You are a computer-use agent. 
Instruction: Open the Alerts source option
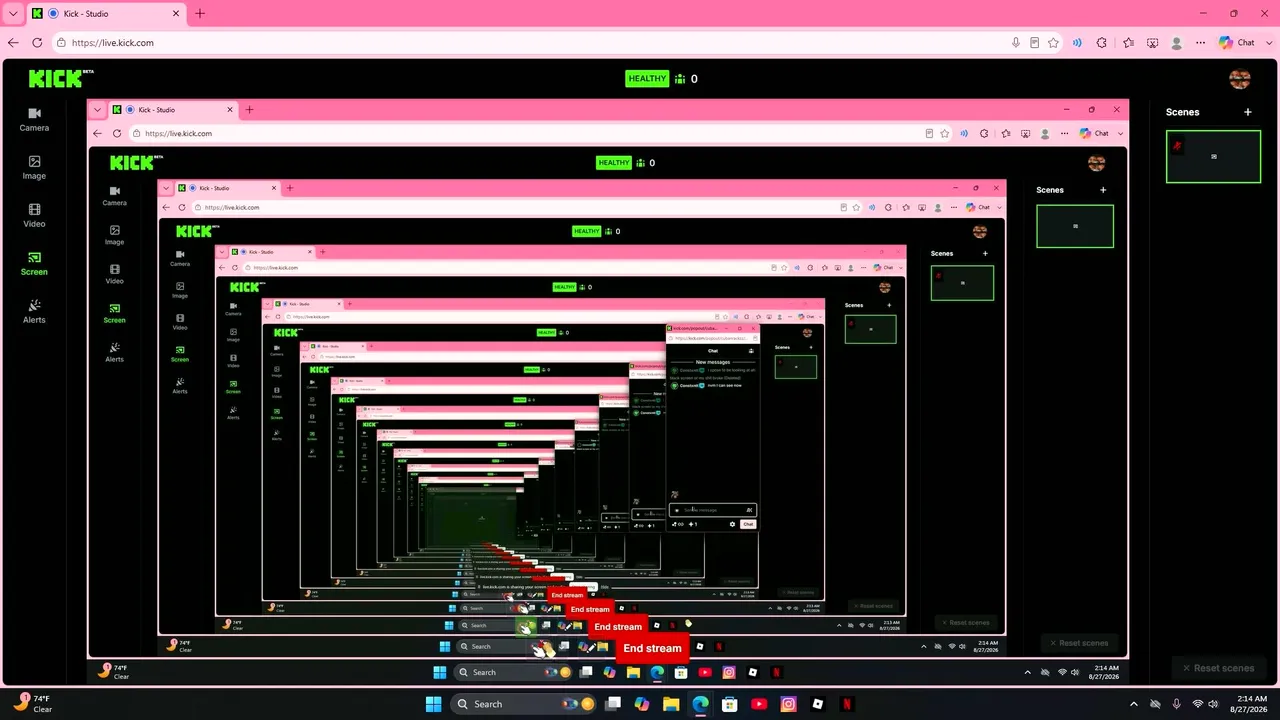(34, 311)
